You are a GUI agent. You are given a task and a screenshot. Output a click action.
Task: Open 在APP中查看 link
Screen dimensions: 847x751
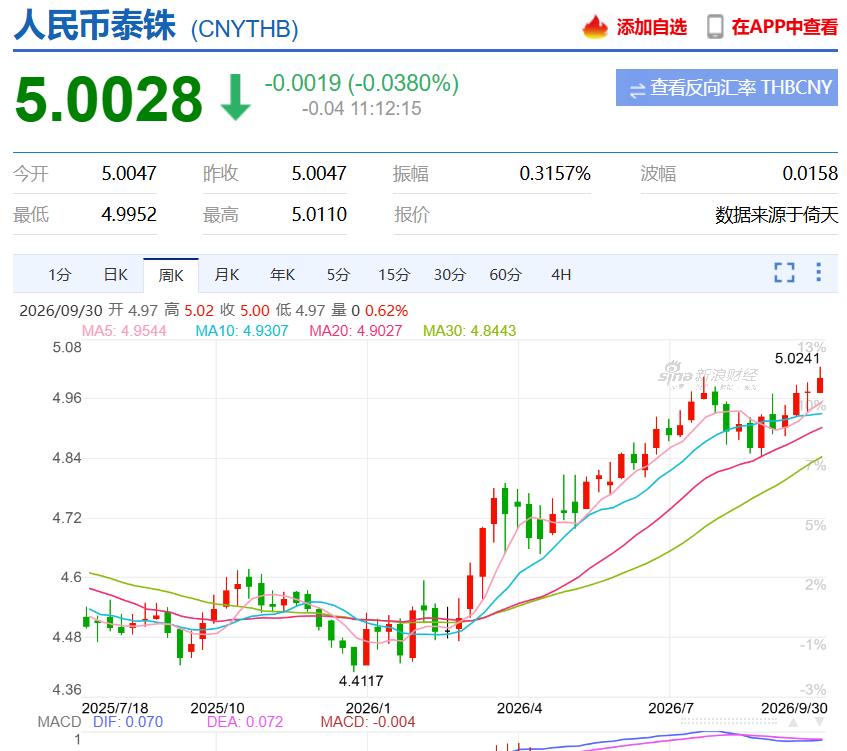784,27
